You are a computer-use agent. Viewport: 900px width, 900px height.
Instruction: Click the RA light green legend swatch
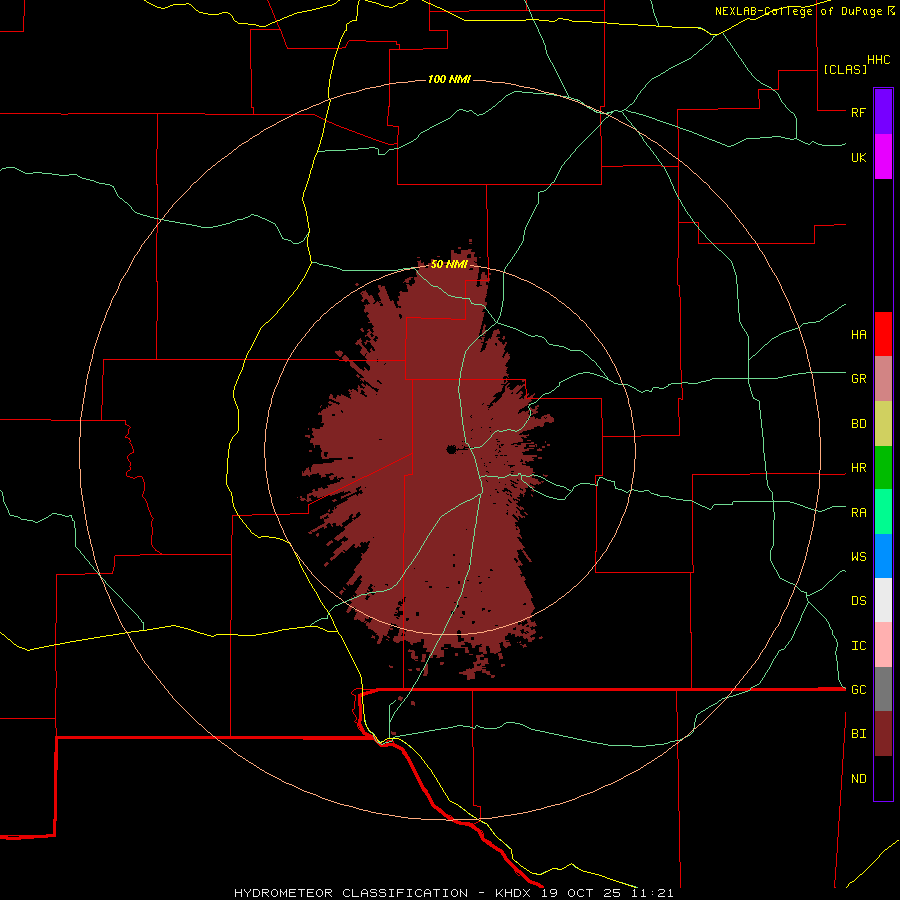pos(883,512)
